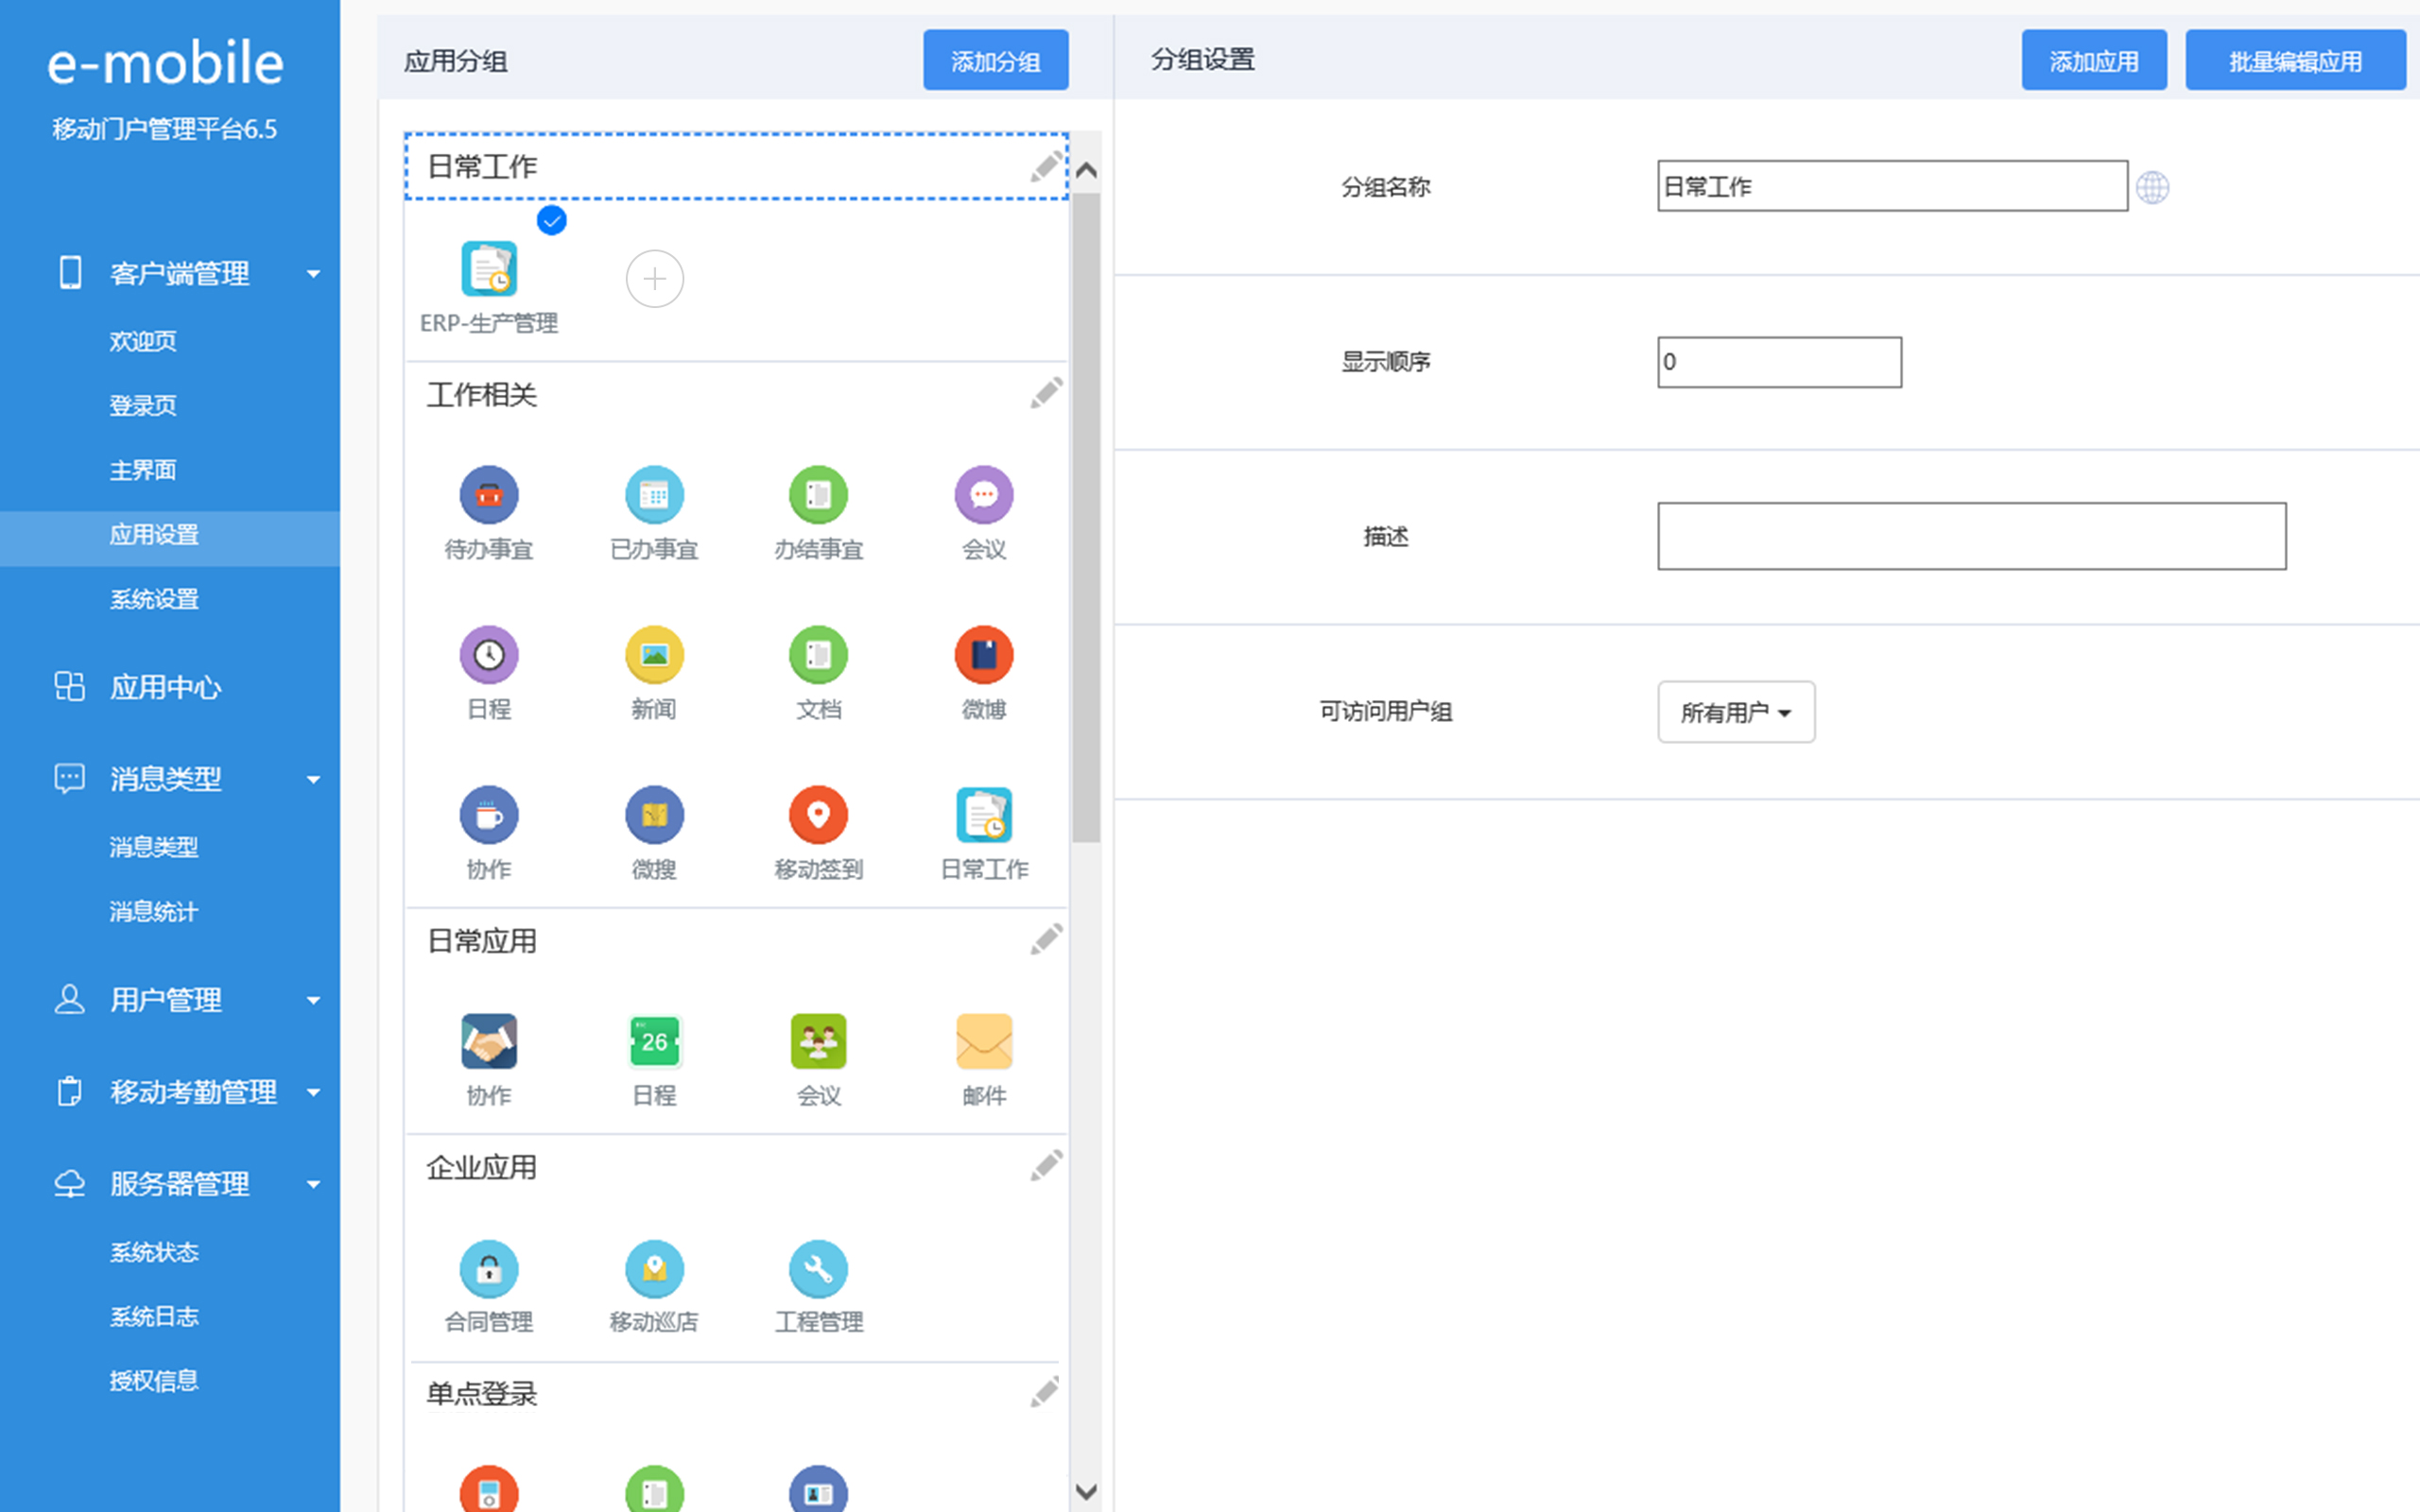Select the 移动巡店 app icon
The width and height of the screenshot is (2420, 1512).
click(655, 1269)
